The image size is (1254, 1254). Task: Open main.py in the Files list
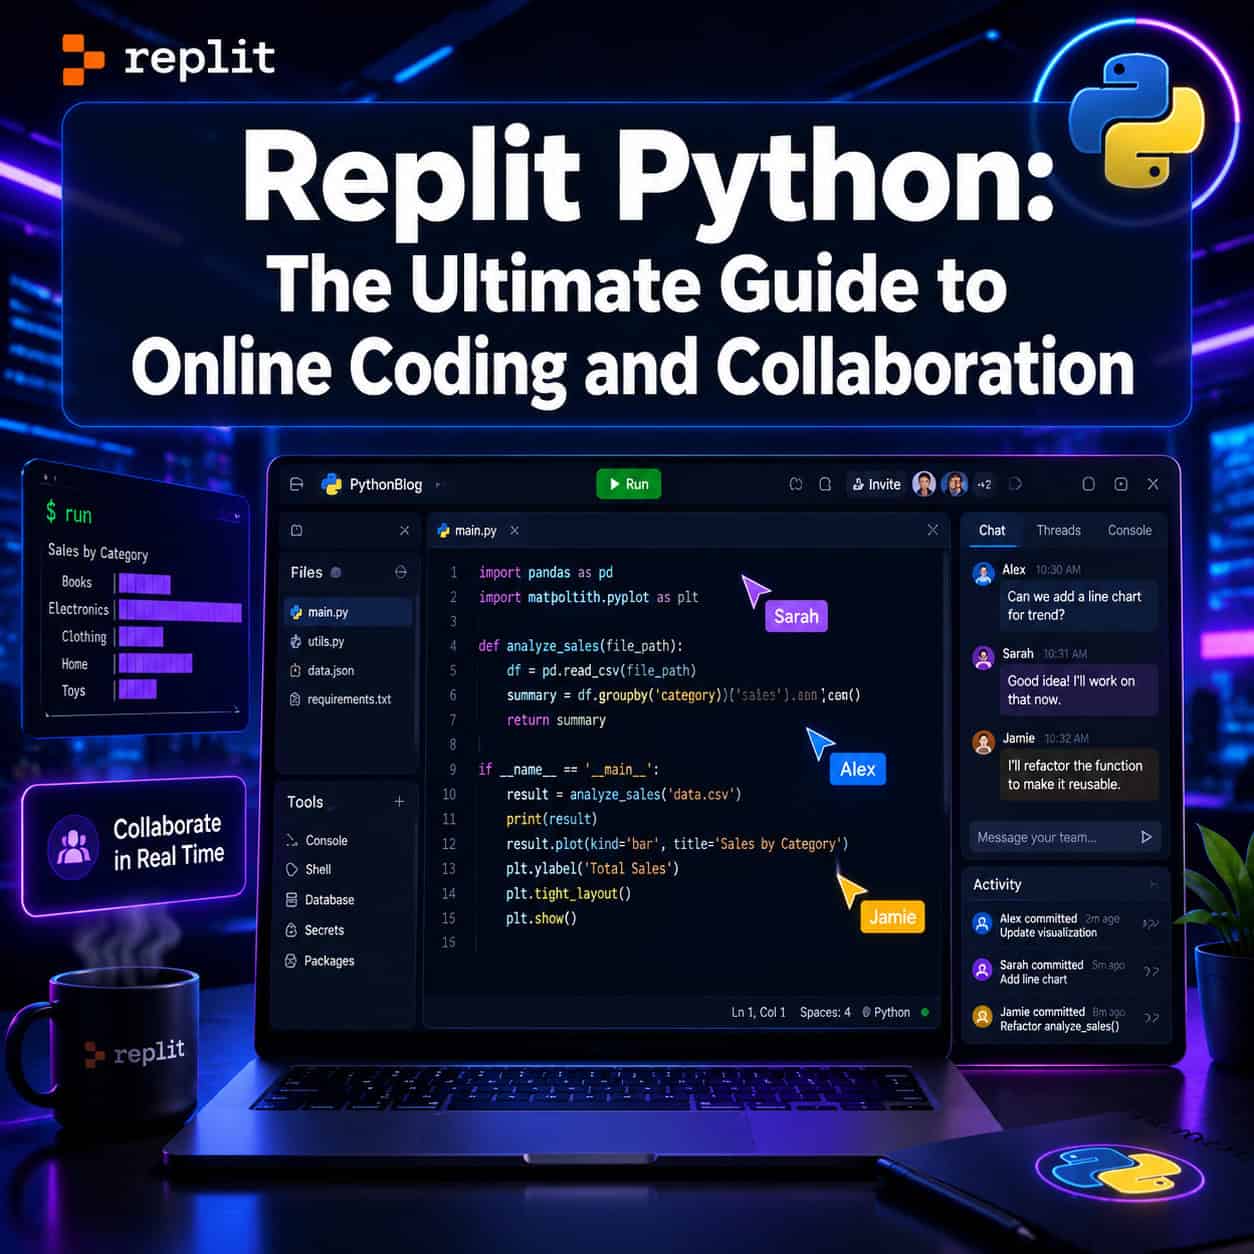[347, 612]
